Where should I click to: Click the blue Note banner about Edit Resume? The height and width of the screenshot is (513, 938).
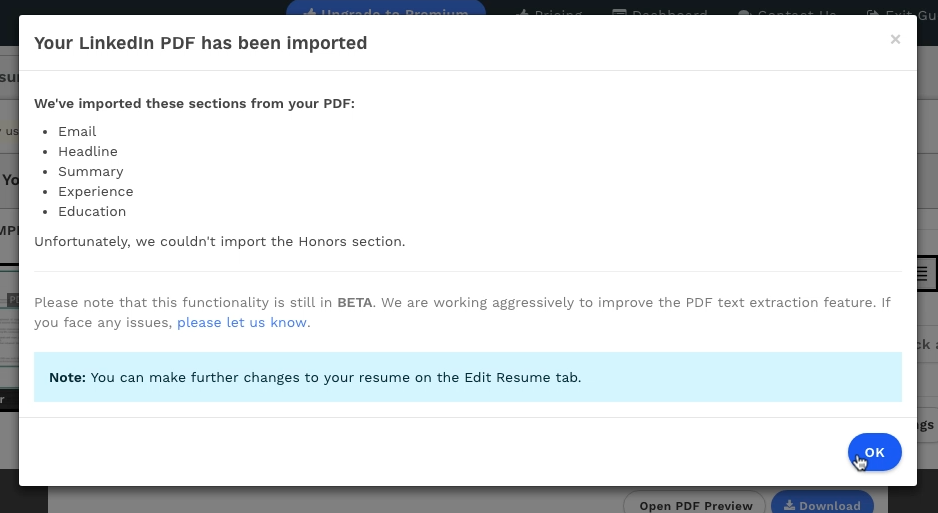[x=468, y=377]
